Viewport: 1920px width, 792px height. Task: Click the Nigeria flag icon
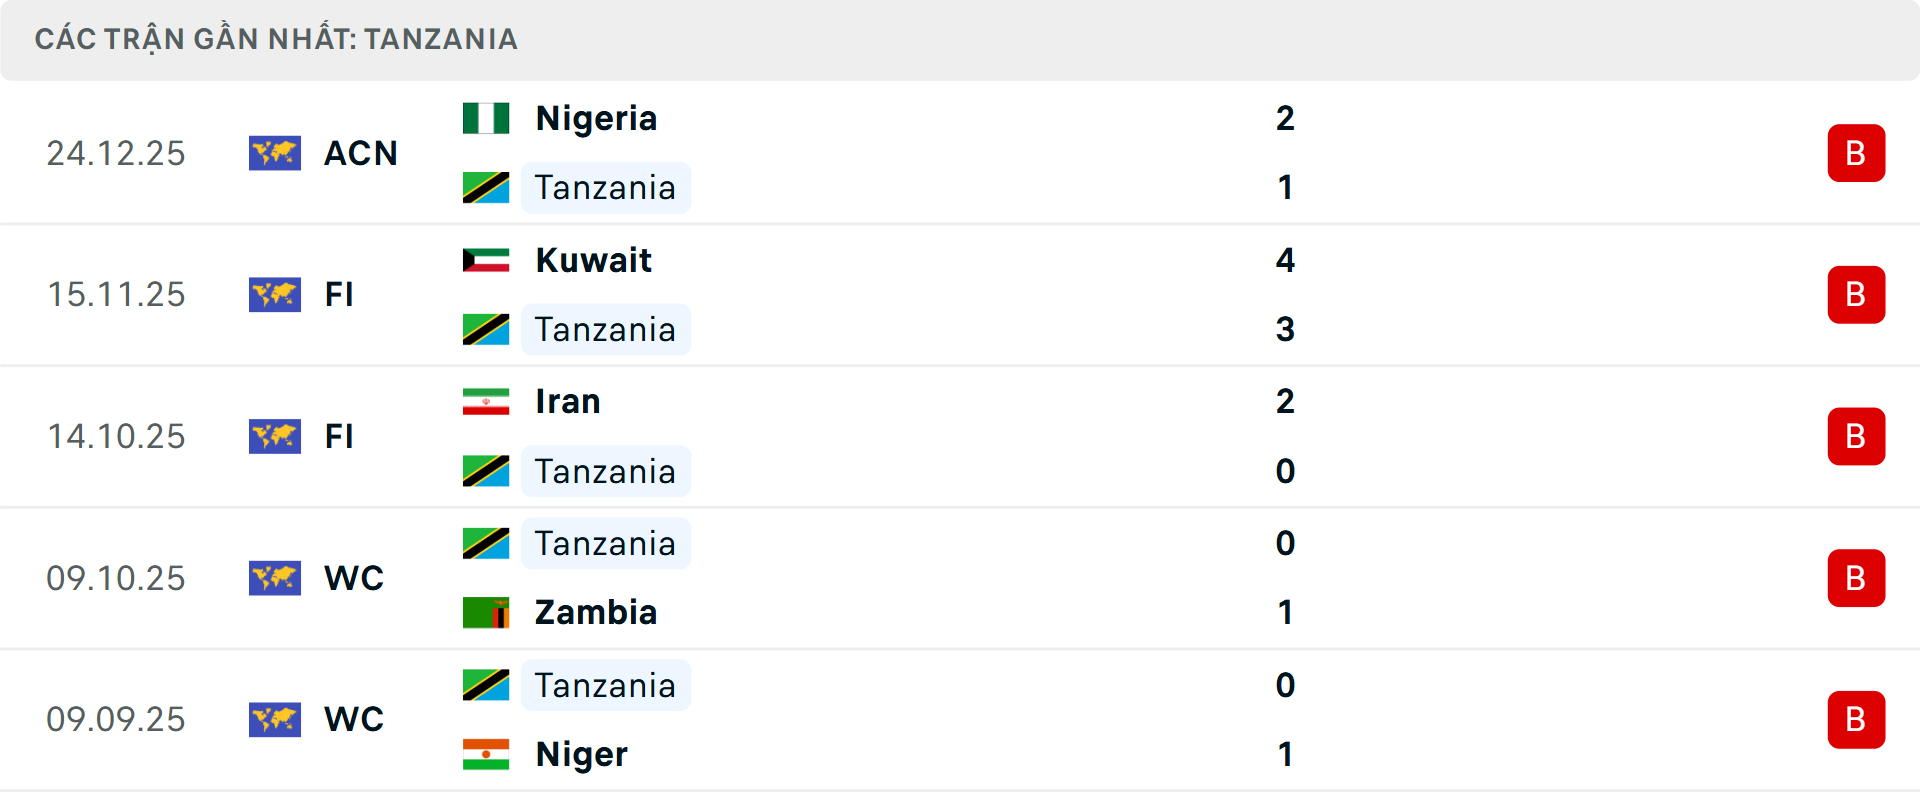tap(487, 117)
